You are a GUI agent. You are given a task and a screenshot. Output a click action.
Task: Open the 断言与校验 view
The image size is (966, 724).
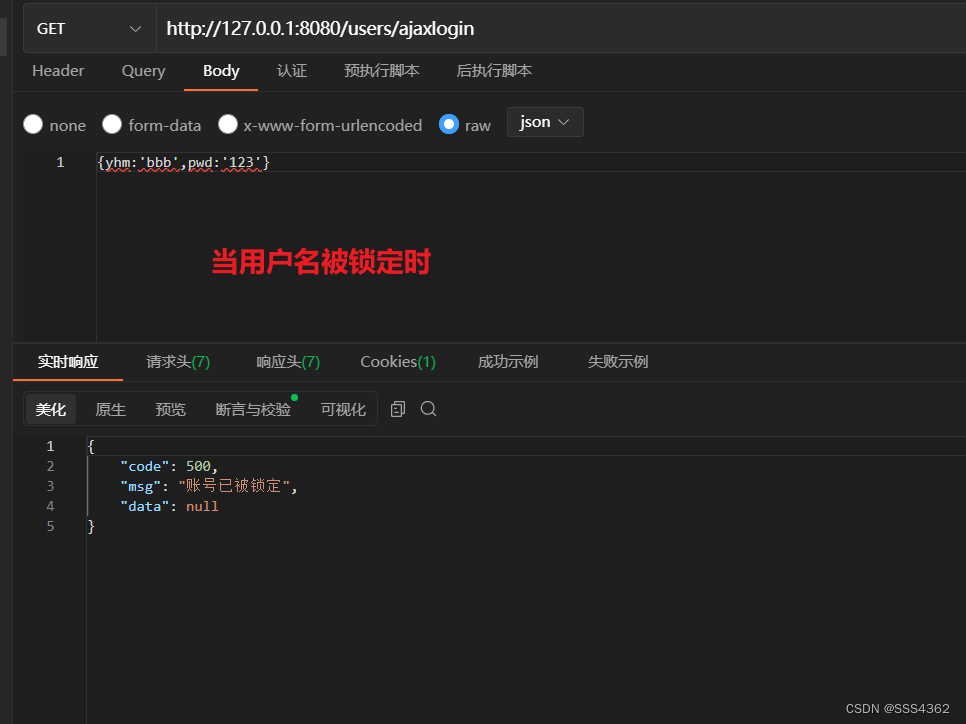pos(253,409)
